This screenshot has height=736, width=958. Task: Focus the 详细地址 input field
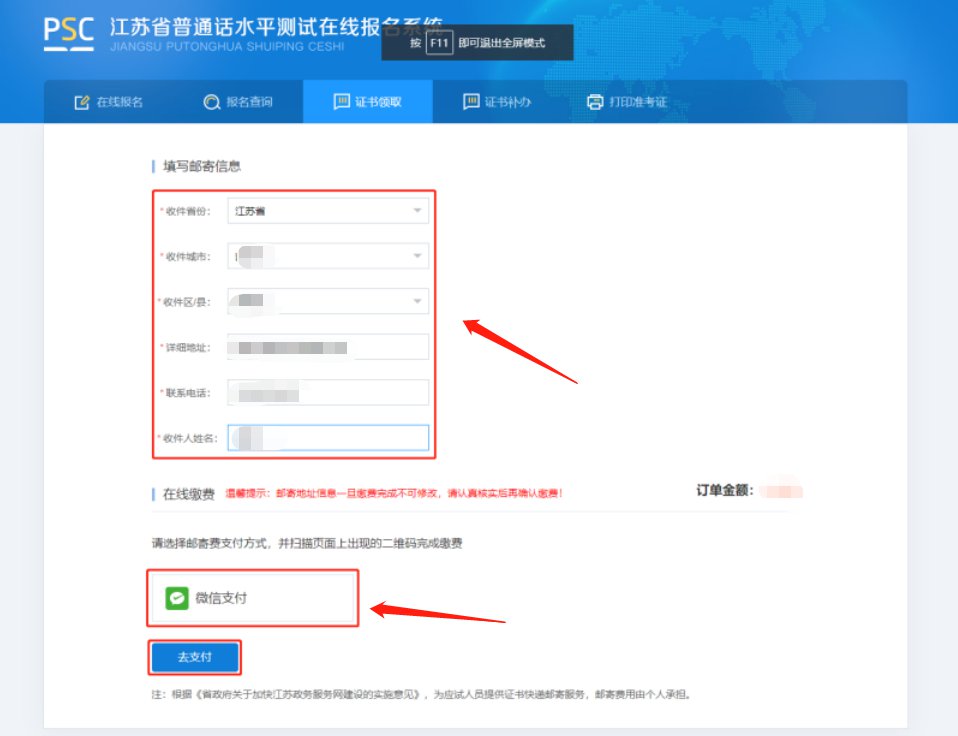coord(328,347)
